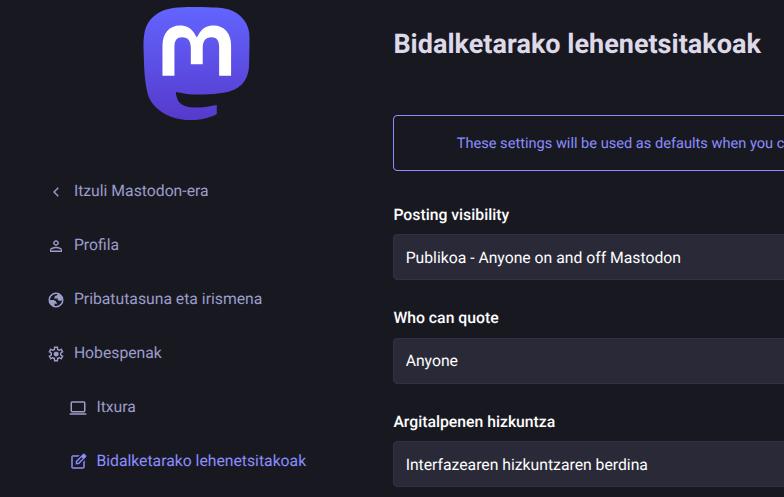Open the Itxura appearance submenu item
Screen dimensions: 784x497
(x=116, y=407)
